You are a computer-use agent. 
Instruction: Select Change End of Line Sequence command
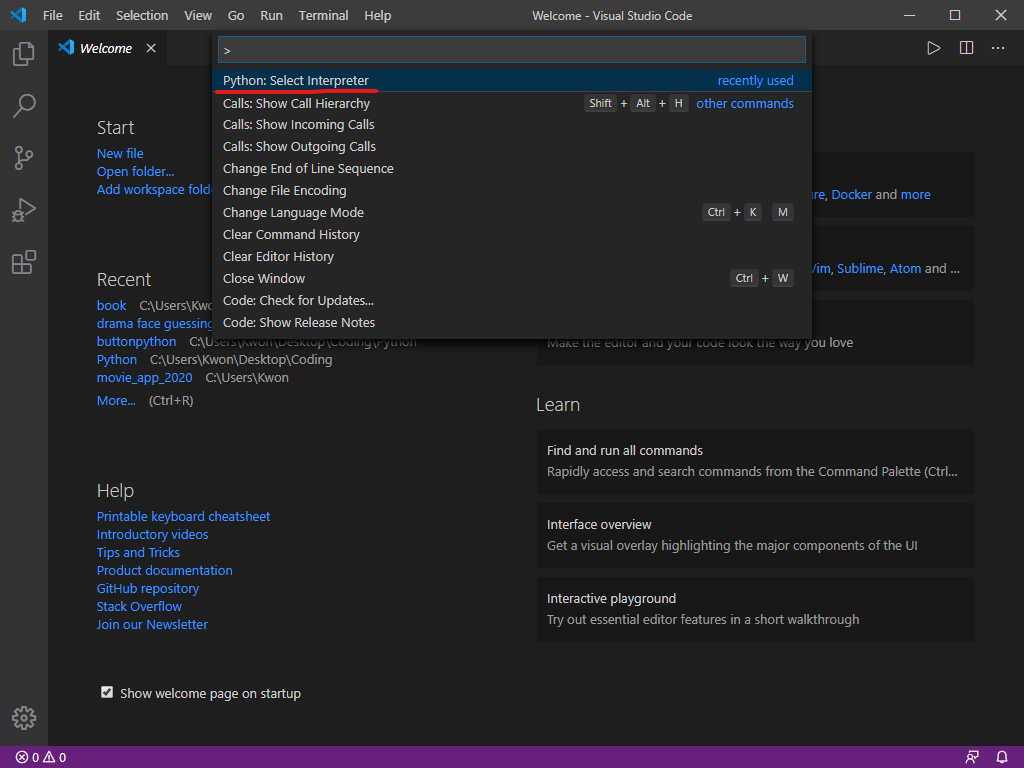[512, 168]
